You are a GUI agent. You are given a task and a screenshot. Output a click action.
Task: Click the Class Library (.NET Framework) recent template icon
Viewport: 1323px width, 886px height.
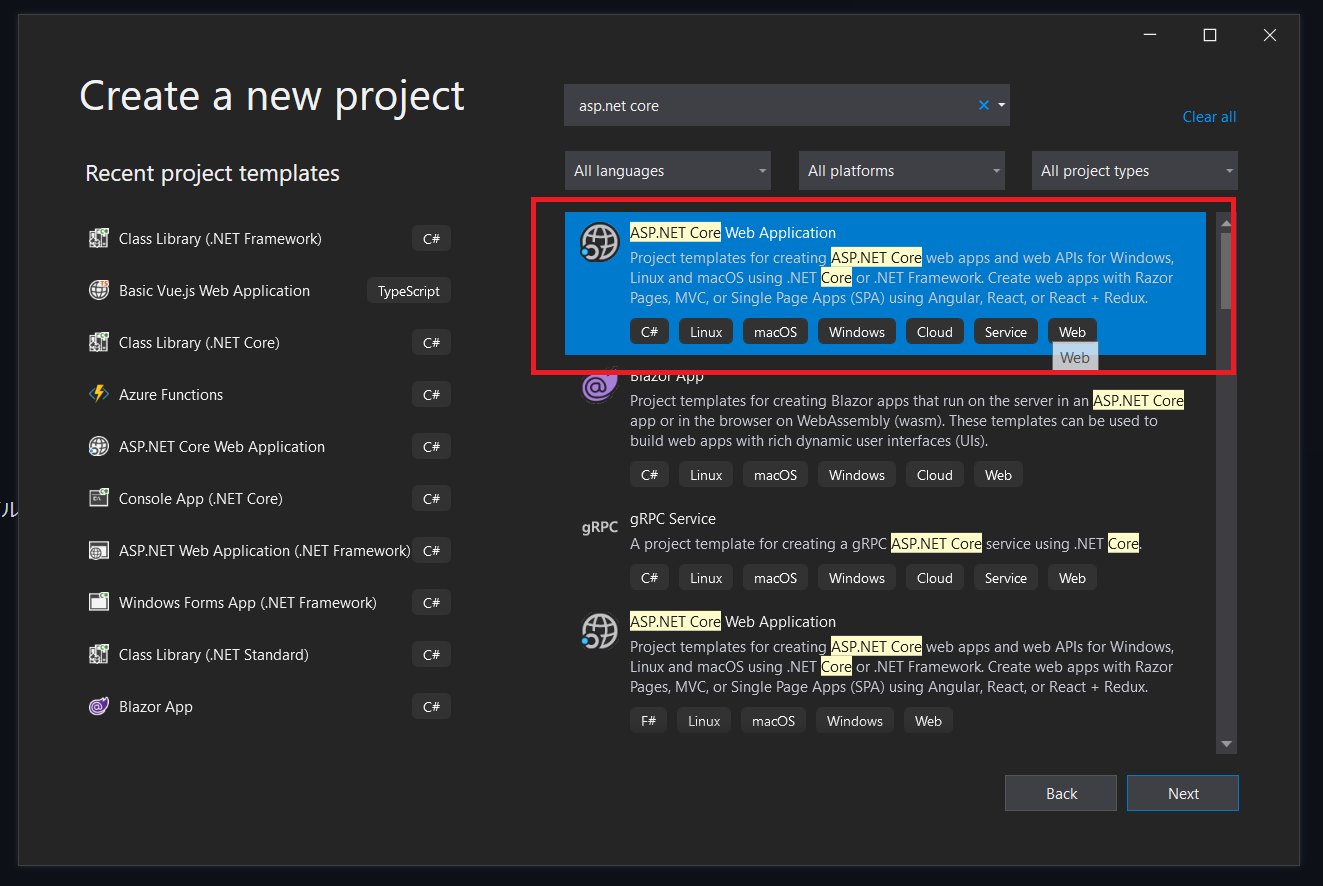(98, 239)
